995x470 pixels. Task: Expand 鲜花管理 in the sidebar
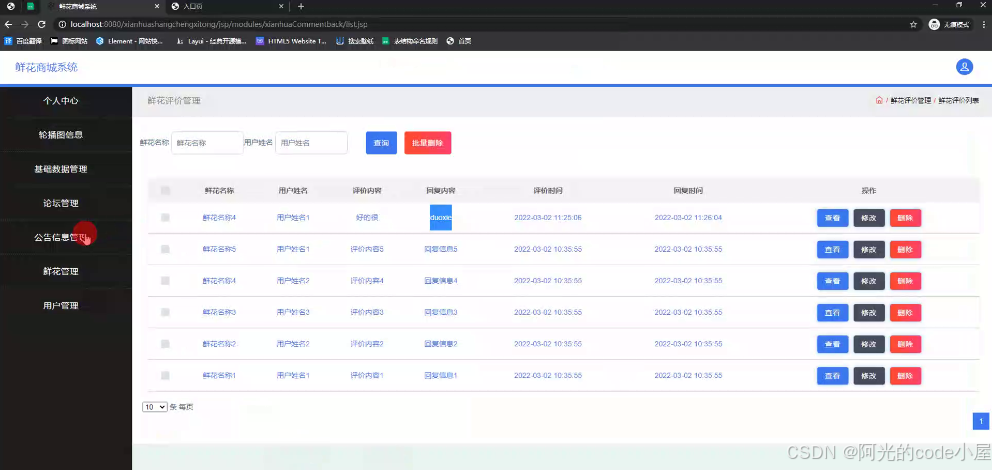pyautogui.click(x=61, y=271)
